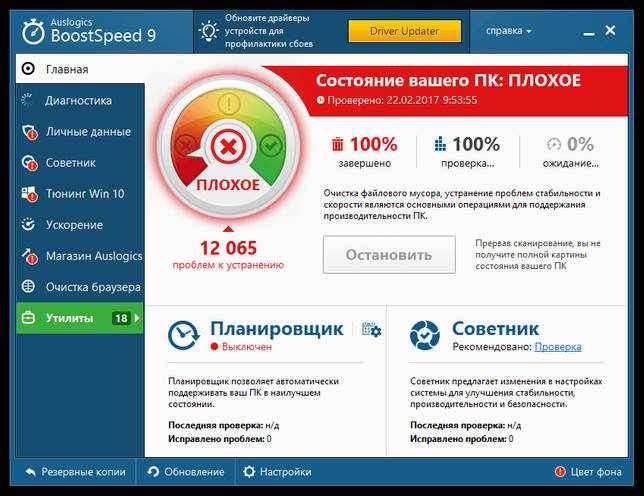The width and height of the screenshot is (644, 496).
Task: Go to Личные данные section
Action: point(80,132)
